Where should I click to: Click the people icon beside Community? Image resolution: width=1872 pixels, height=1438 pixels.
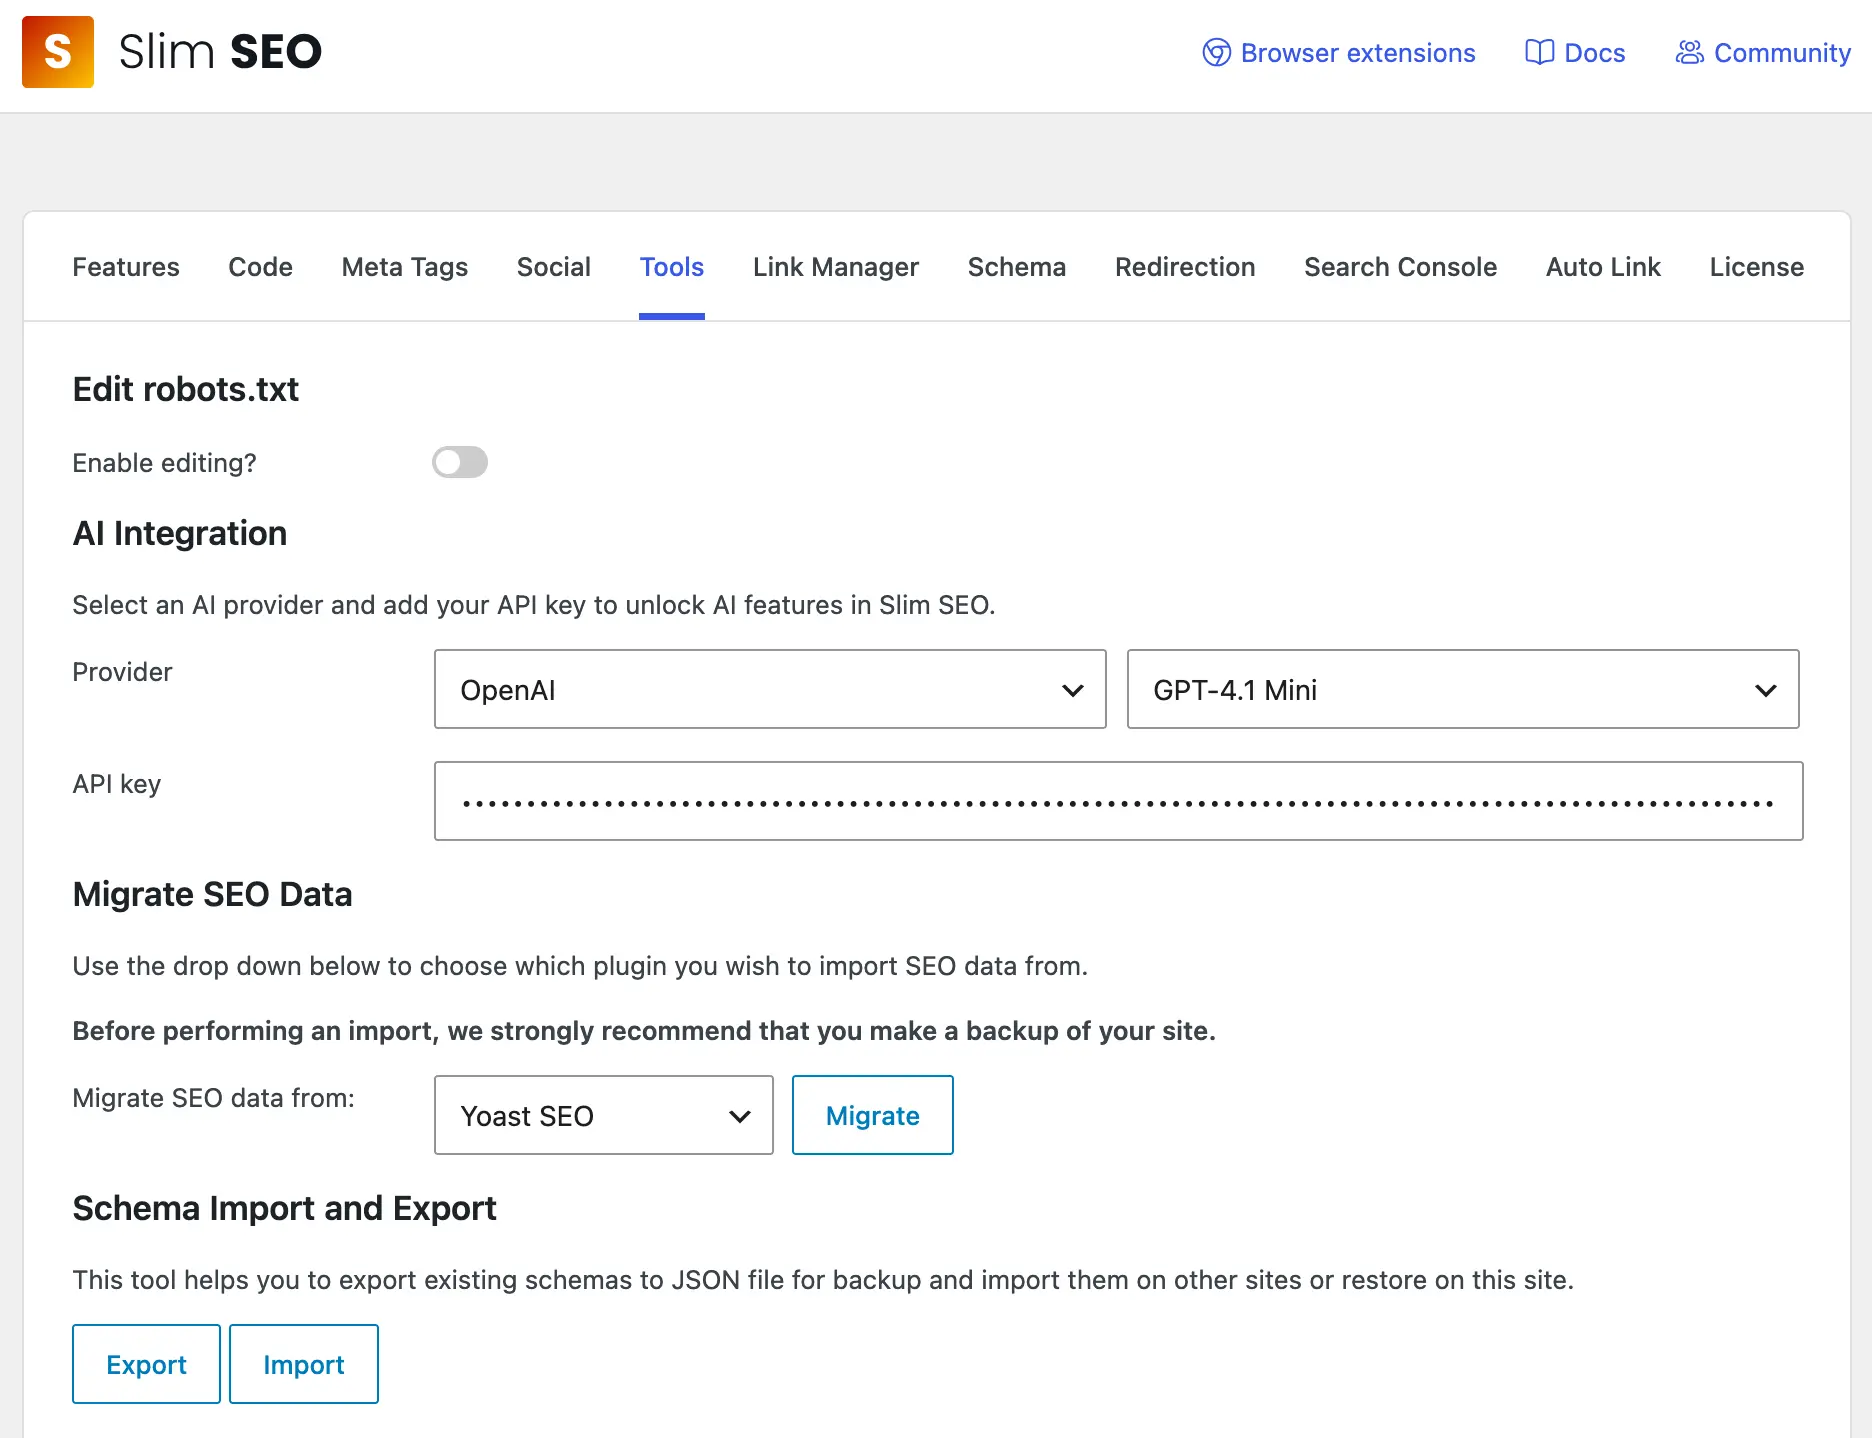point(1688,52)
